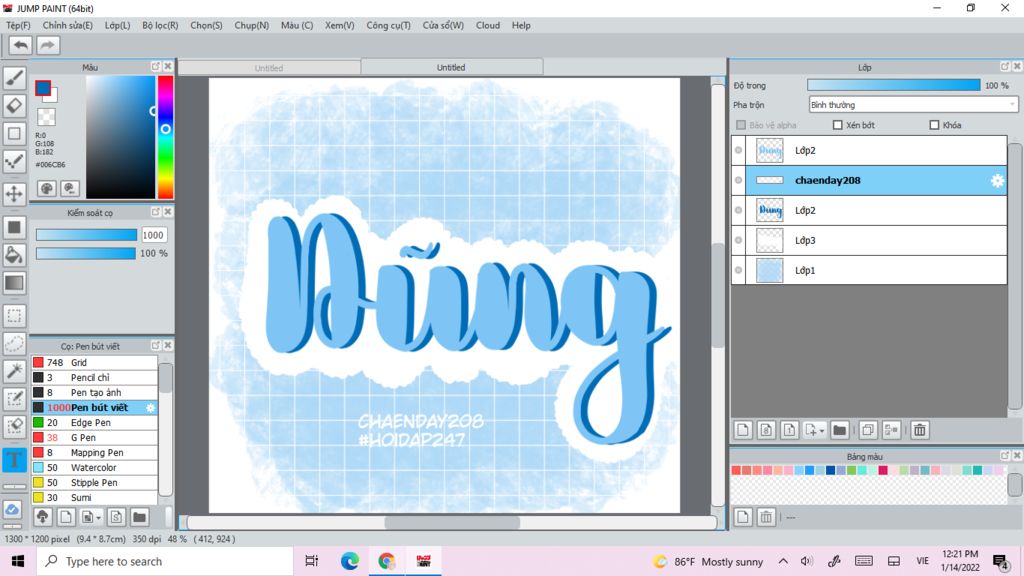
Task: Switch to the first Untitled tab
Action: (x=269, y=68)
